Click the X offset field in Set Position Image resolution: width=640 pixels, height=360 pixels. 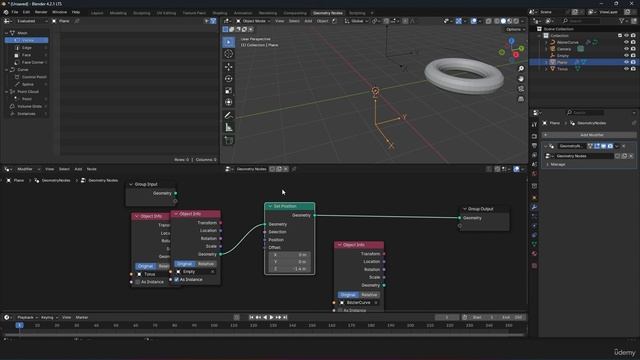289,255
